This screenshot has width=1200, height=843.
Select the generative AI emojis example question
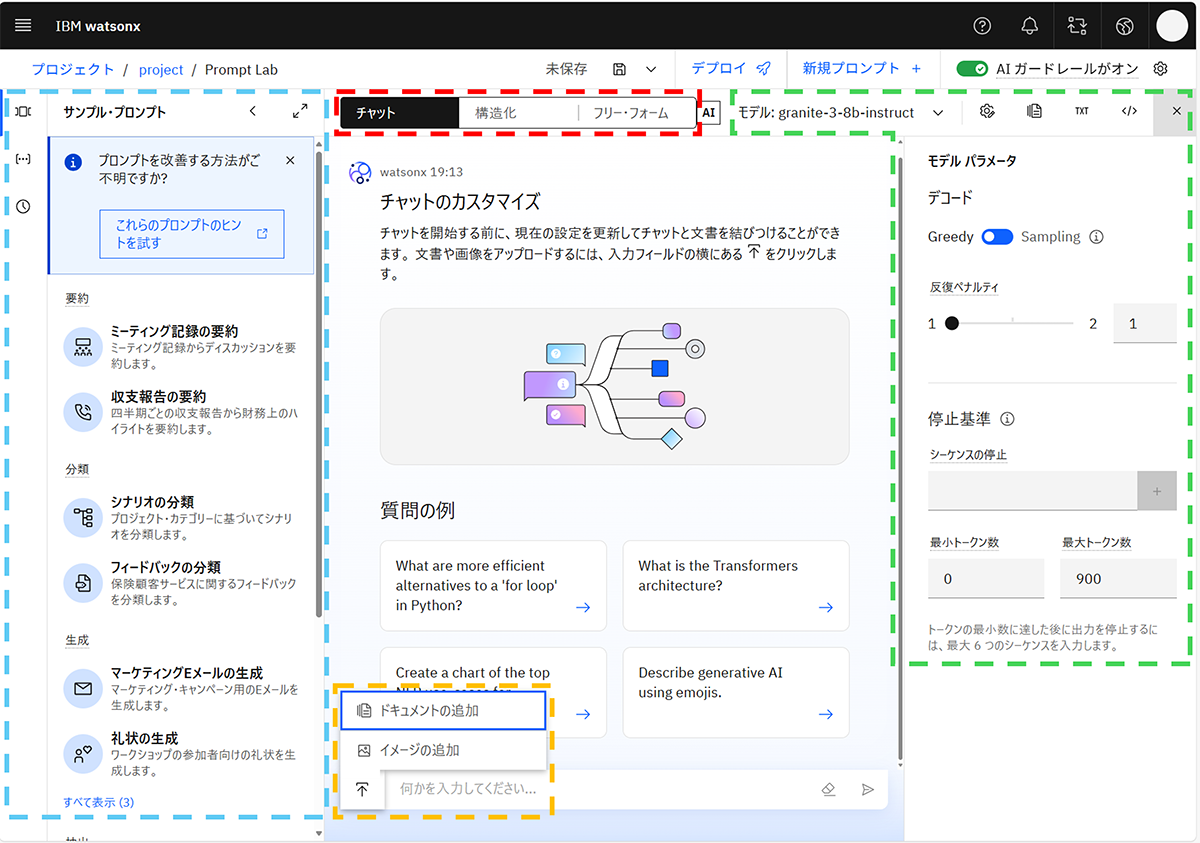pyautogui.click(x=736, y=693)
